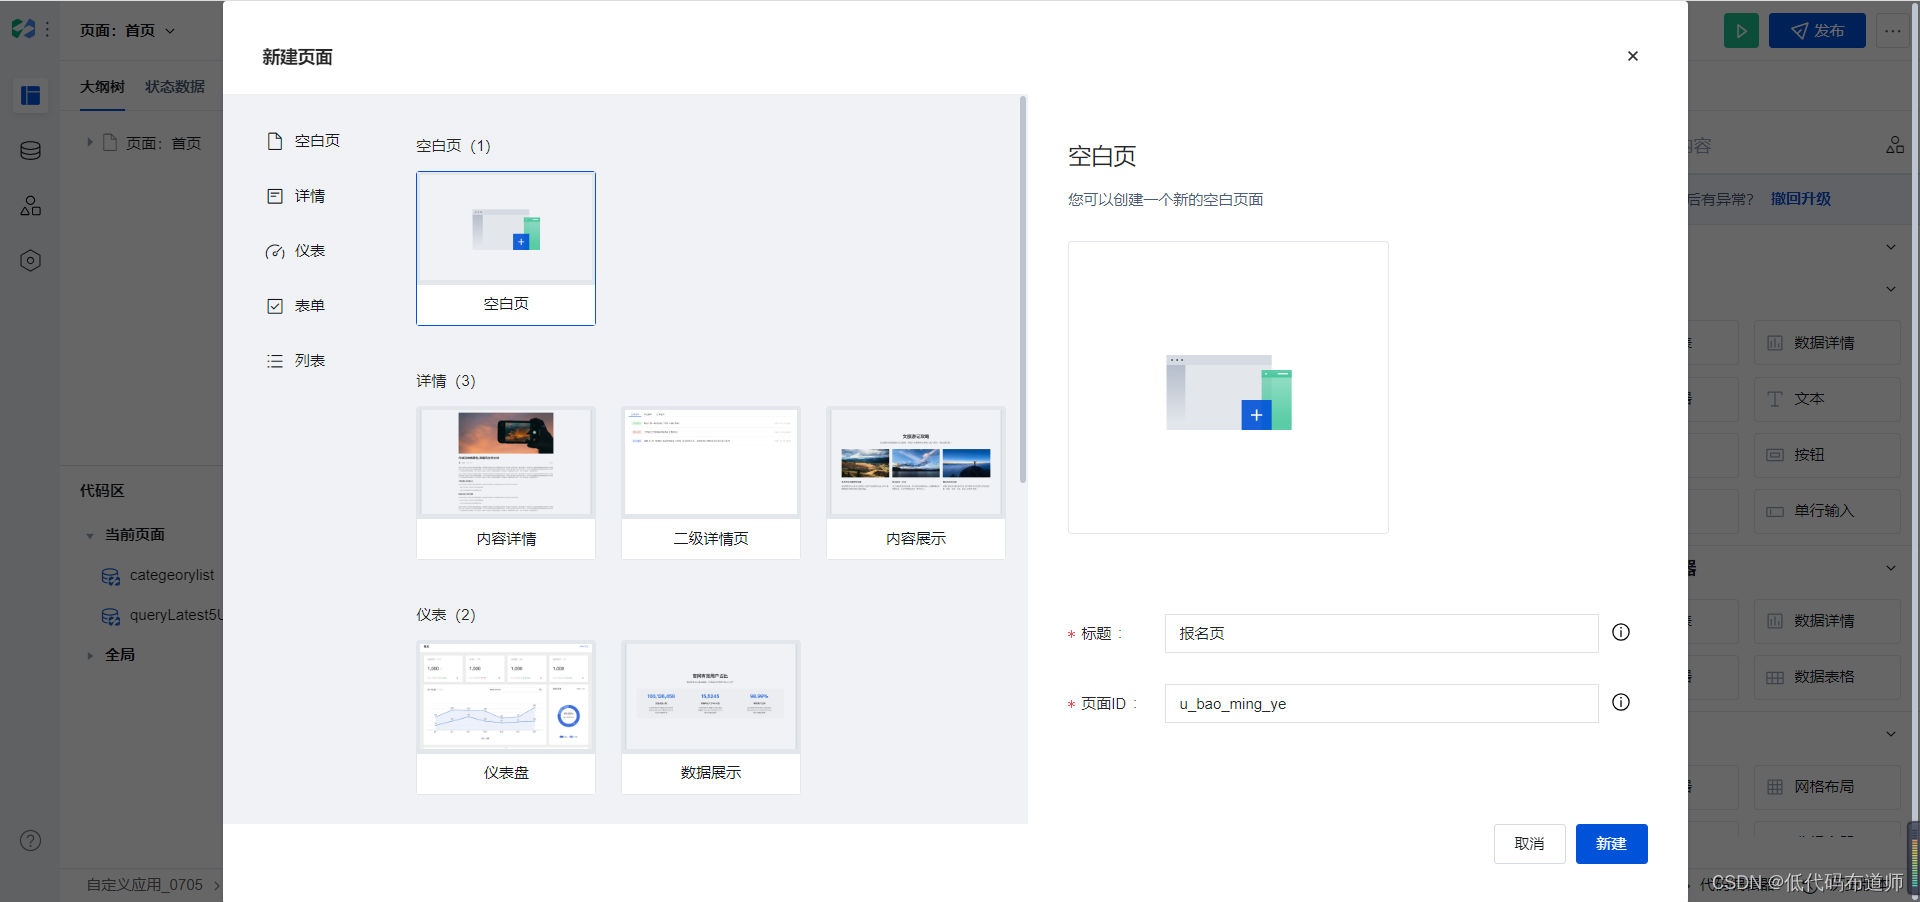This screenshot has height=902, width=1920.
Task: Expand the 全局 code section
Action: coord(90,656)
